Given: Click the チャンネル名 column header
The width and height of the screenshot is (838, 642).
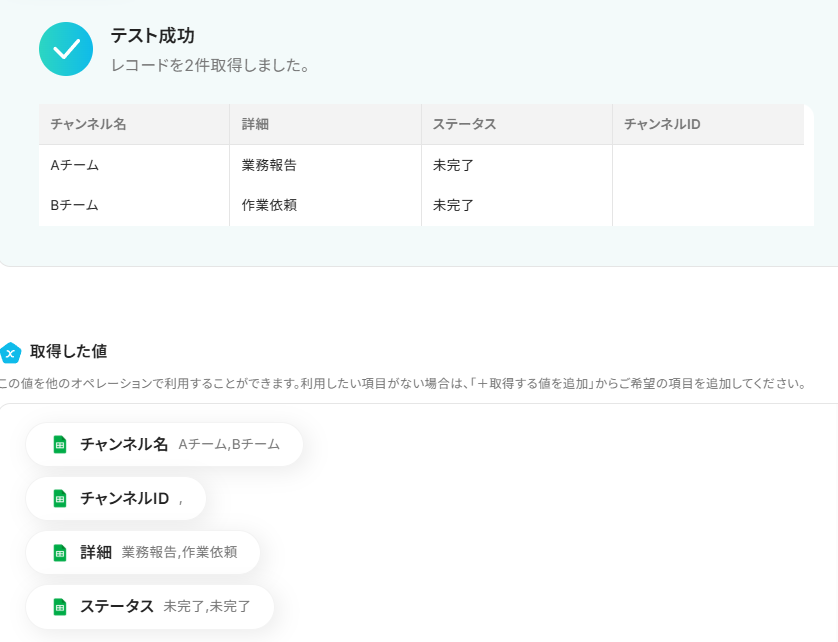Looking at the screenshot, I should click(x=88, y=125).
